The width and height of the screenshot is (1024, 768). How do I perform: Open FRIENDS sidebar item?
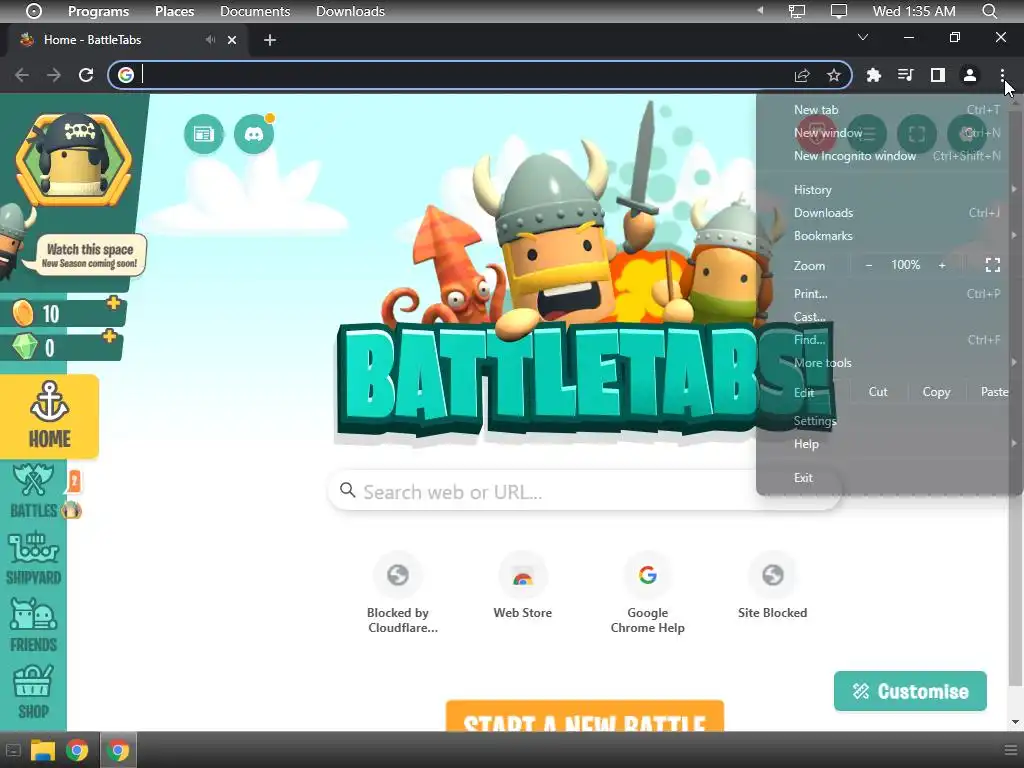(33, 626)
